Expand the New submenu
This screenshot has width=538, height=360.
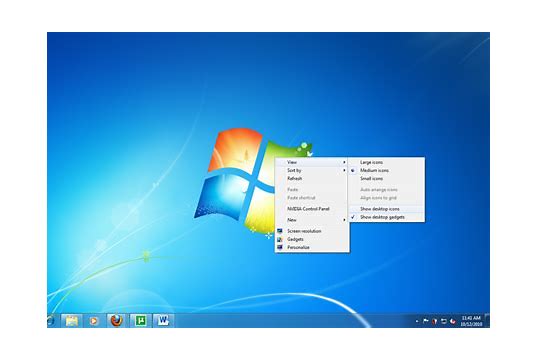coord(312,220)
